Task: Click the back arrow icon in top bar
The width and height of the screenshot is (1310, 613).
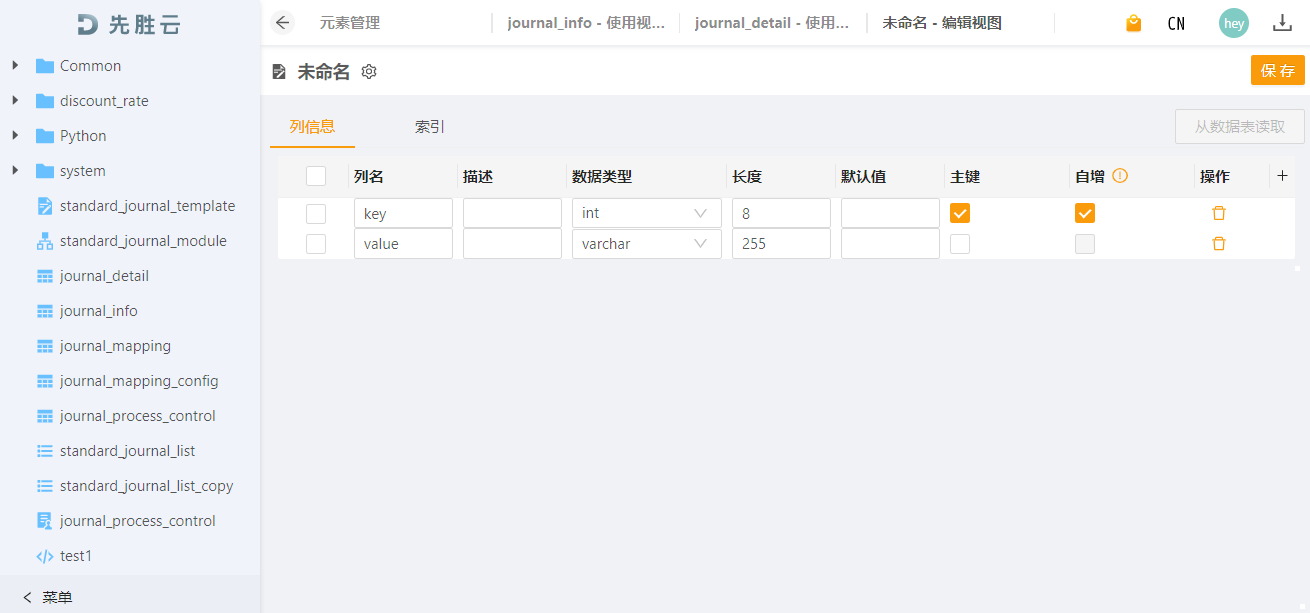Action: (x=283, y=23)
